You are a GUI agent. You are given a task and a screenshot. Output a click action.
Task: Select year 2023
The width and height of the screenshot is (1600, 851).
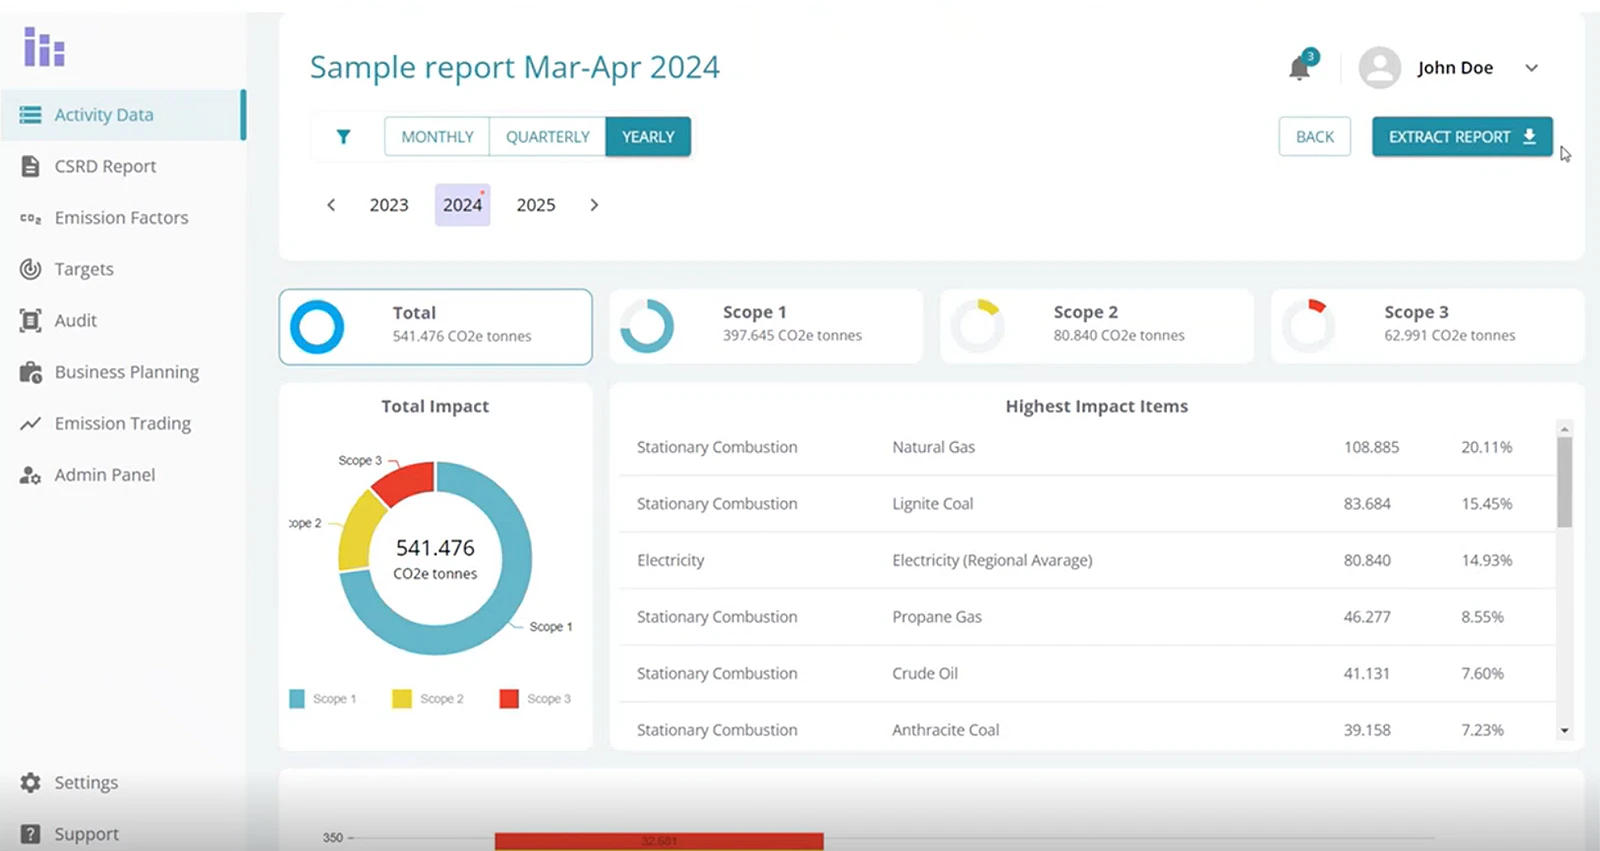pyautogui.click(x=389, y=205)
